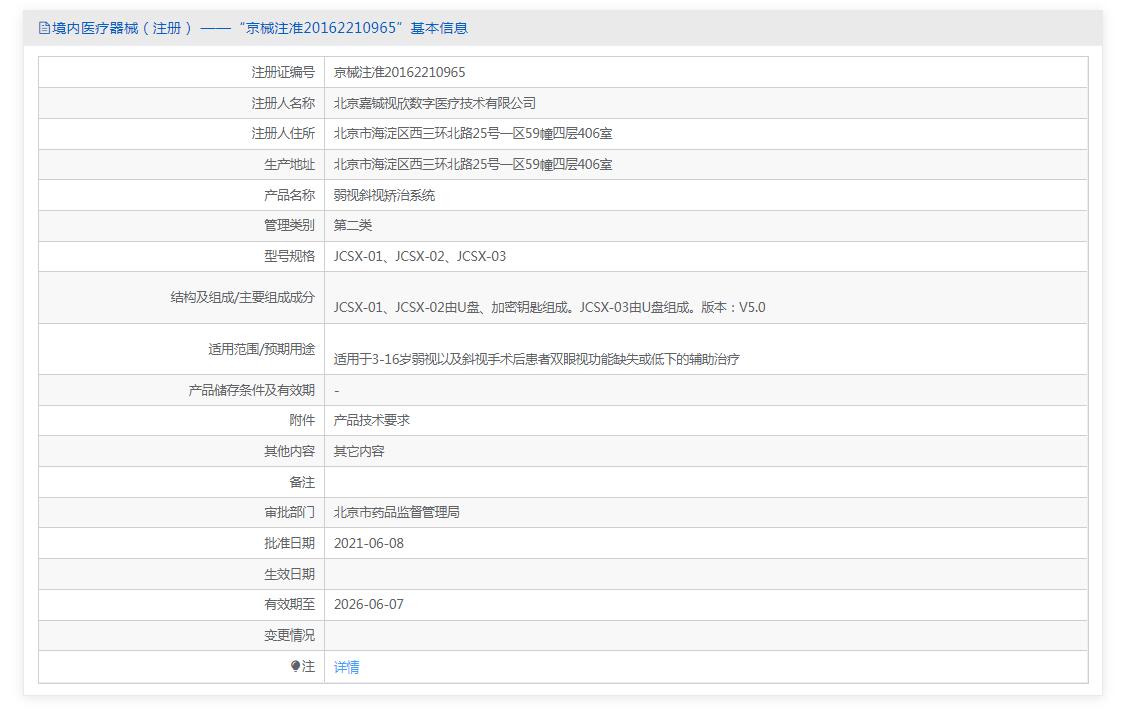The height and width of the screenshot is (720, 1123).
Task: Click the 有效期至 label
Action: coord(289,605)
